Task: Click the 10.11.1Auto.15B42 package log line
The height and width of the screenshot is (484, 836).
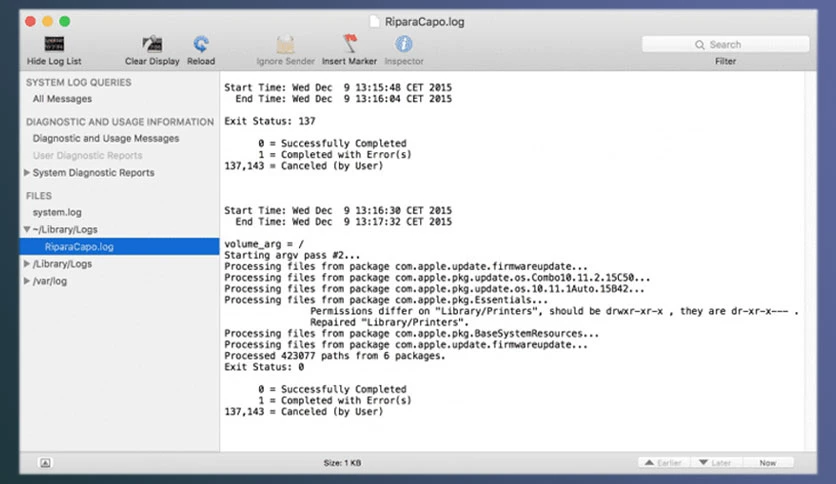Action: (x=435, y=288)
